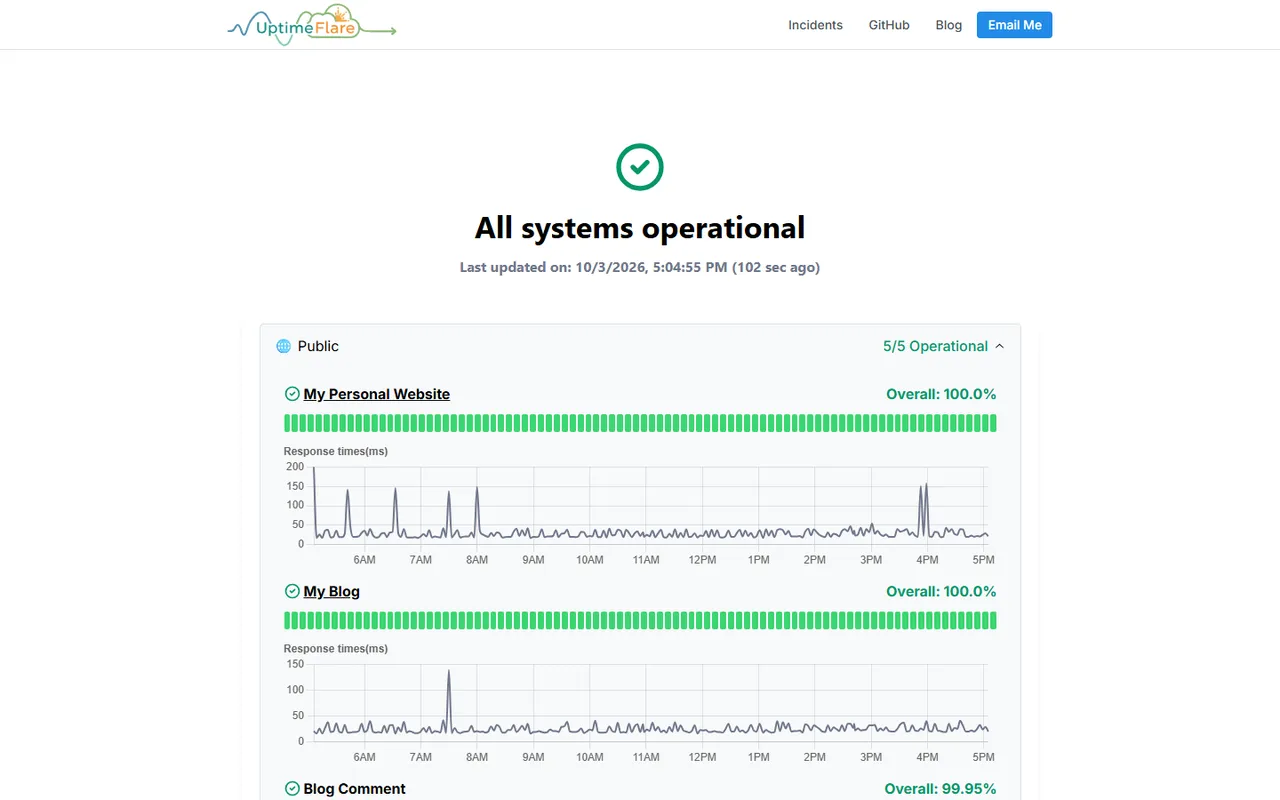Open the Incidents page
The width and height of the screenshot is (1280, 800).
(x=815, y=25)
